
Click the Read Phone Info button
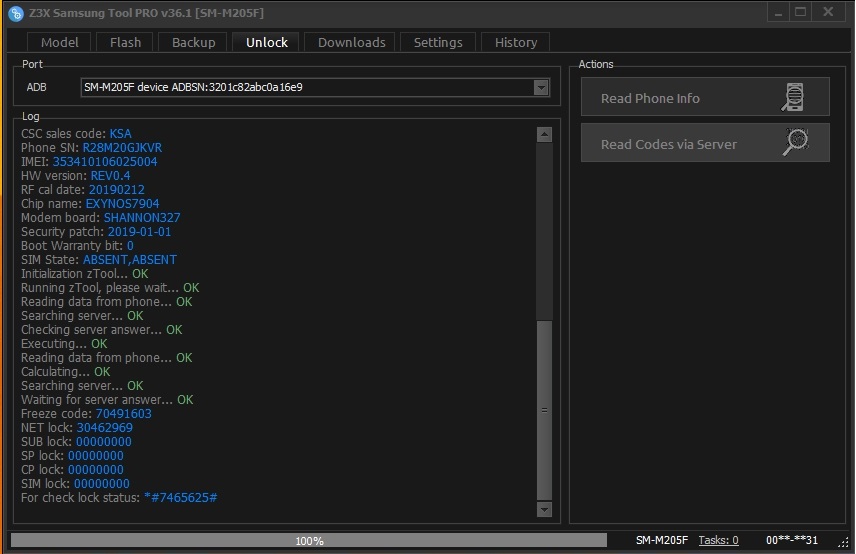(705, 97)
